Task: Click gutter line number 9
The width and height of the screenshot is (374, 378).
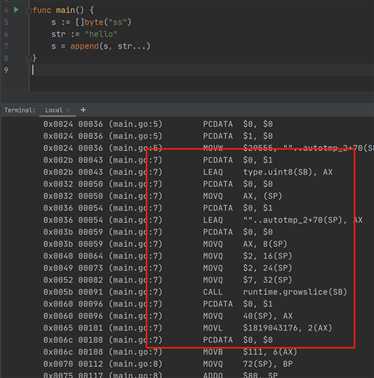Action: point(6,70)
